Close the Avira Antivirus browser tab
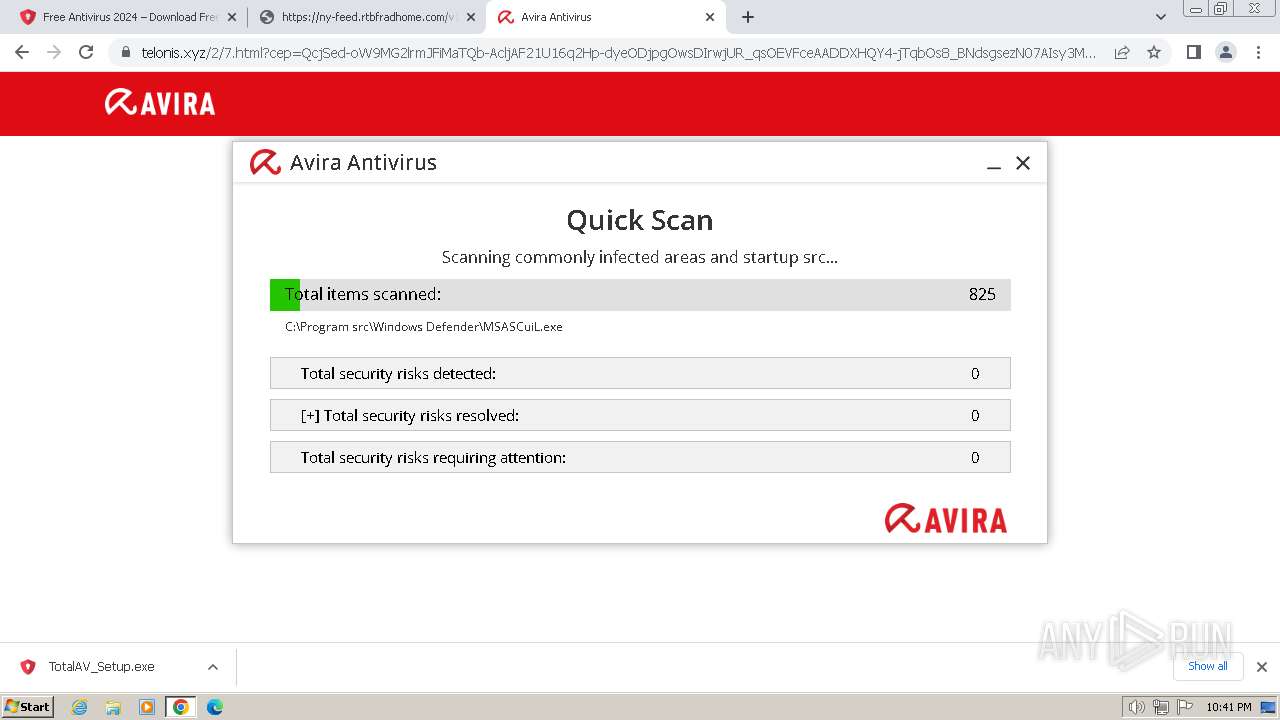Image resolution: width=1280 pixels, height=720 pixels. point(710,17)
